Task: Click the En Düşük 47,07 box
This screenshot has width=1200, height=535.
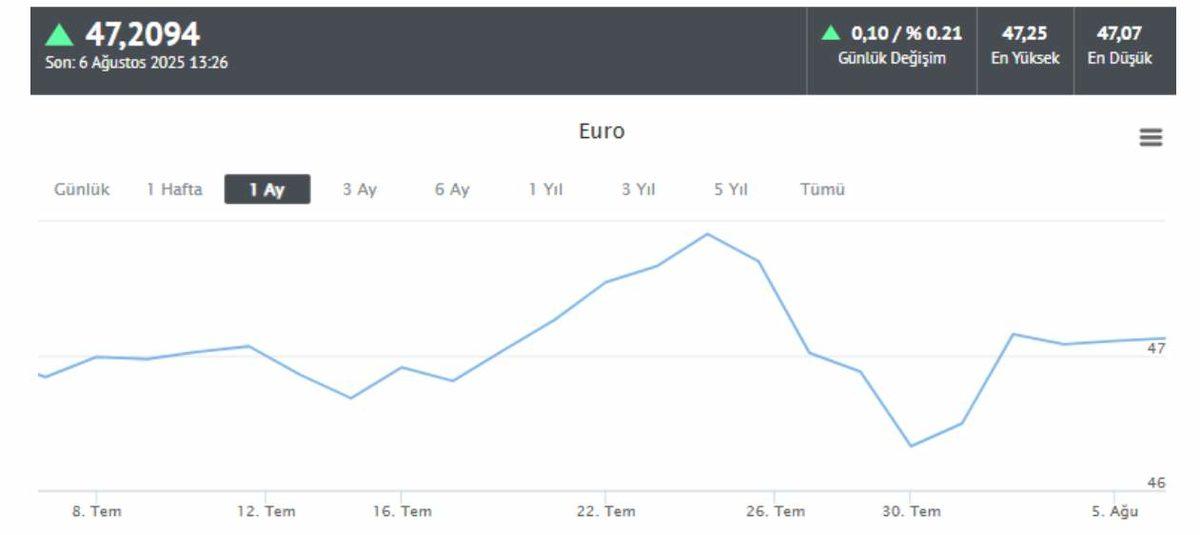Action: pyautogui.click(x=1120, y=46)
